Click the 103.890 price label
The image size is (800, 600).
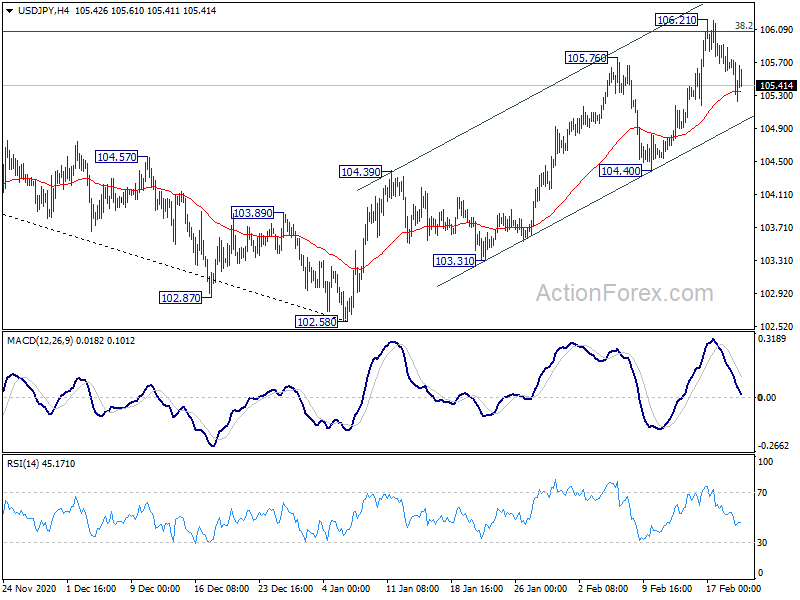pos(253,213)
